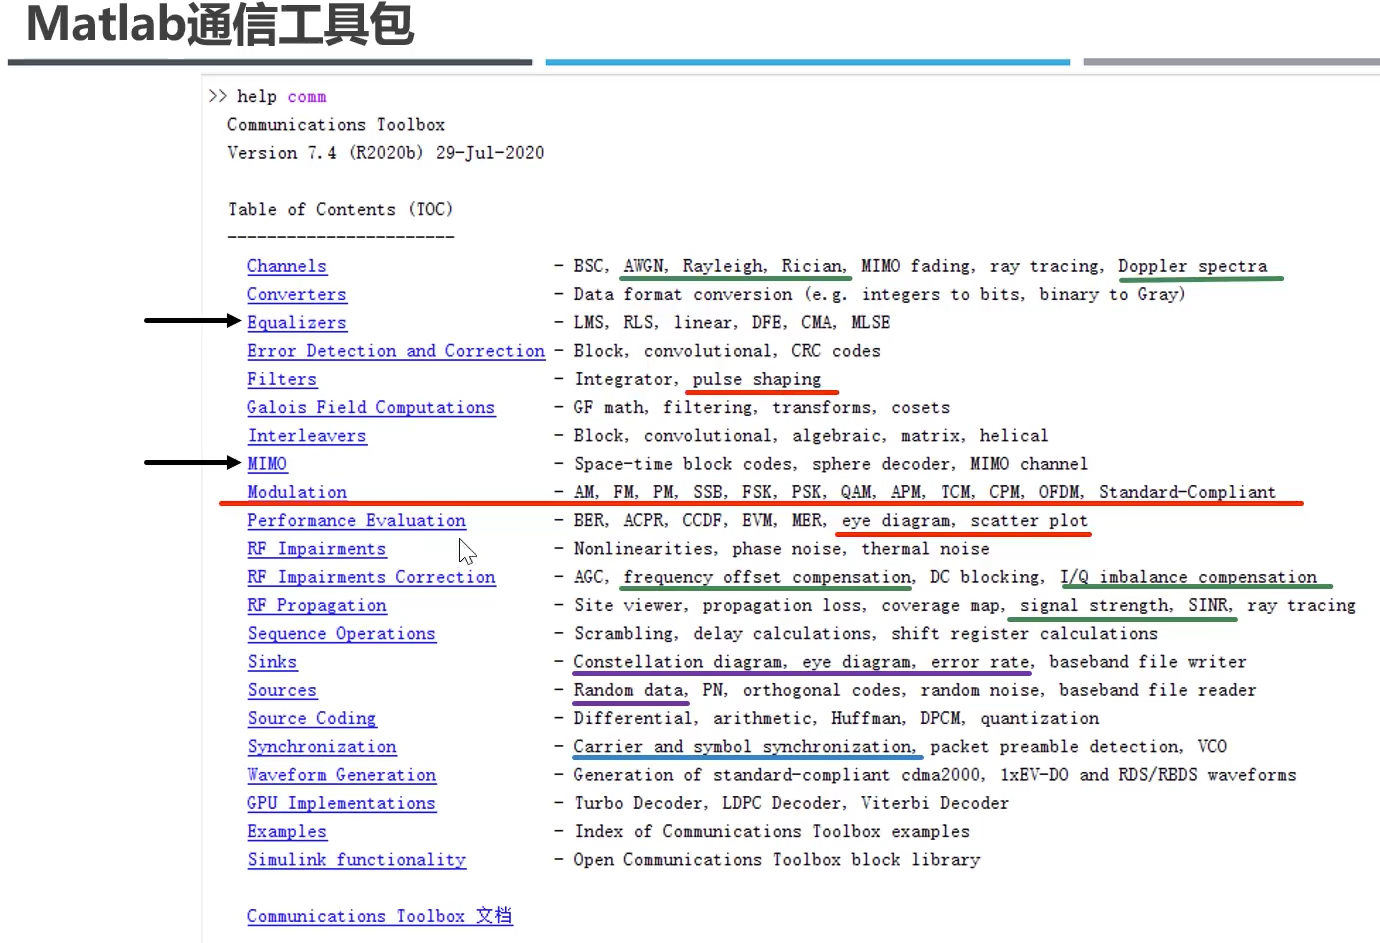The height and width of the screenshot is (943, 1380).
Task: Open the Performance Evaluation link
Action: click(x=356, y=520)
